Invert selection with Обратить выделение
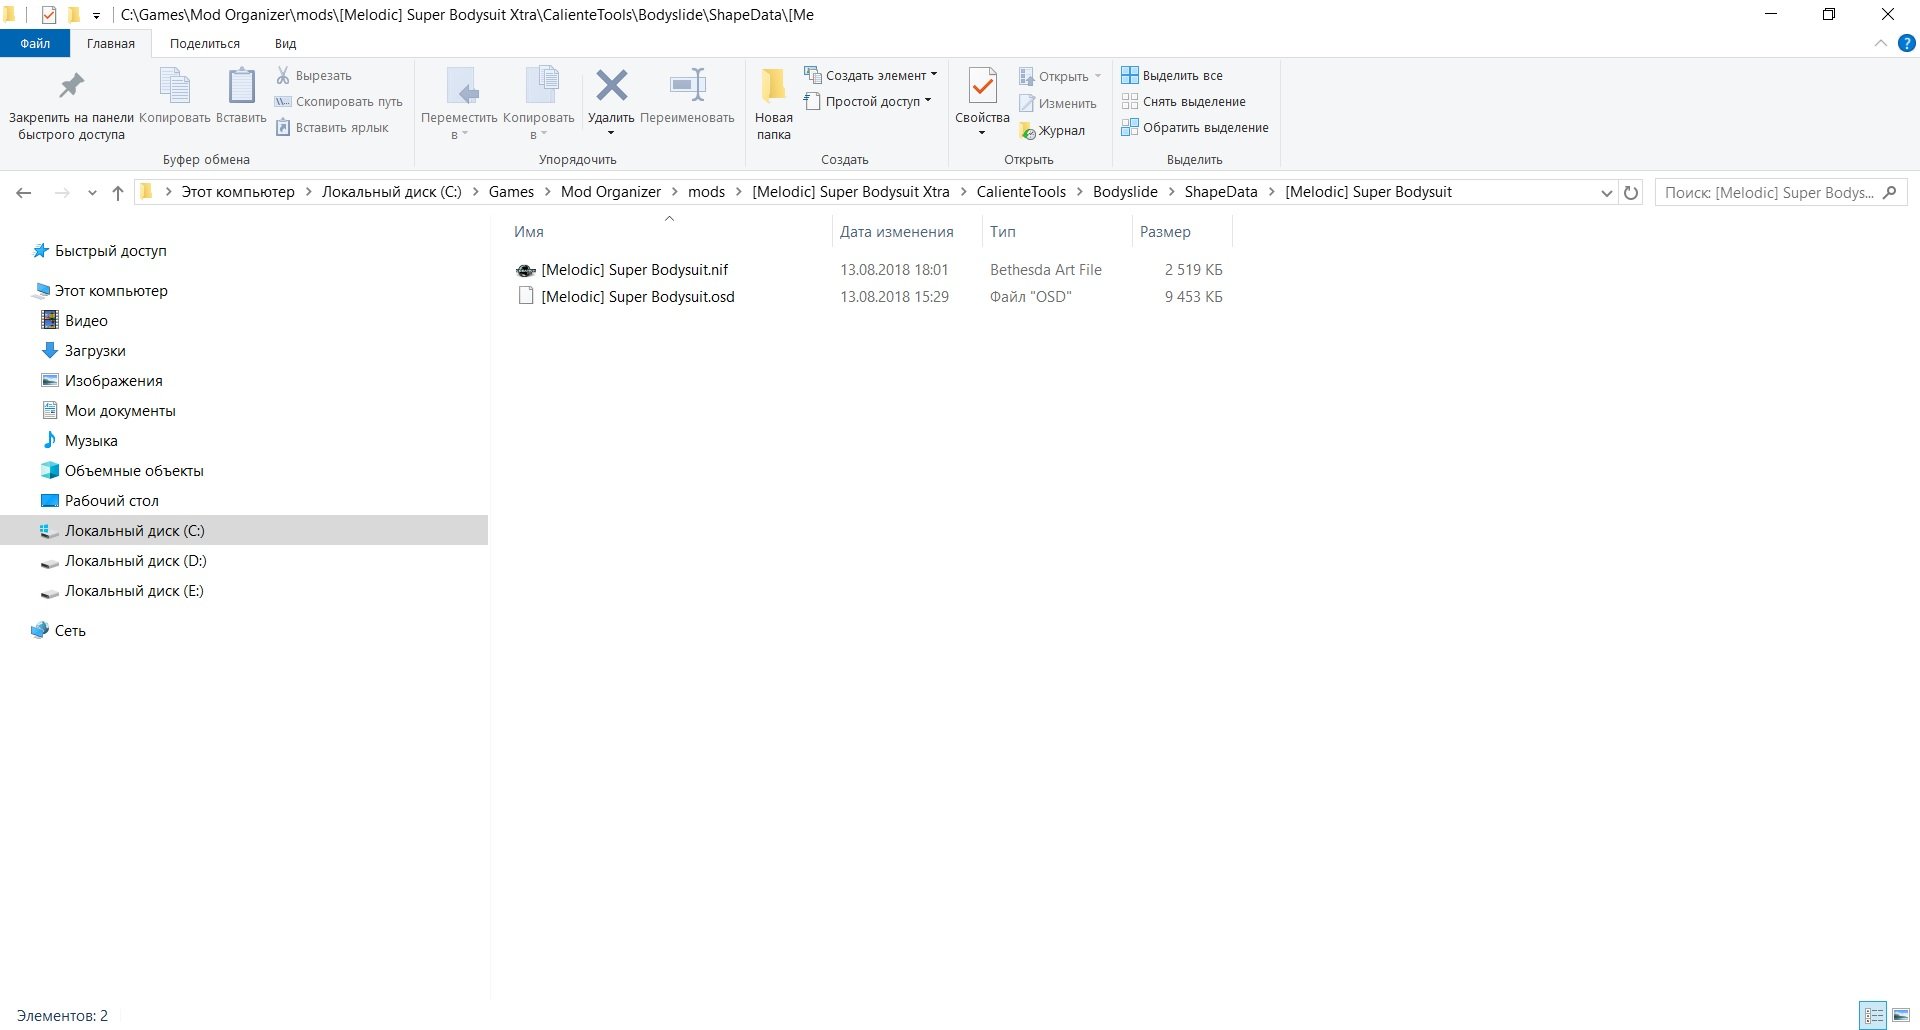The width and height of the screenshot is (1920, 1030). (1195, 128)
